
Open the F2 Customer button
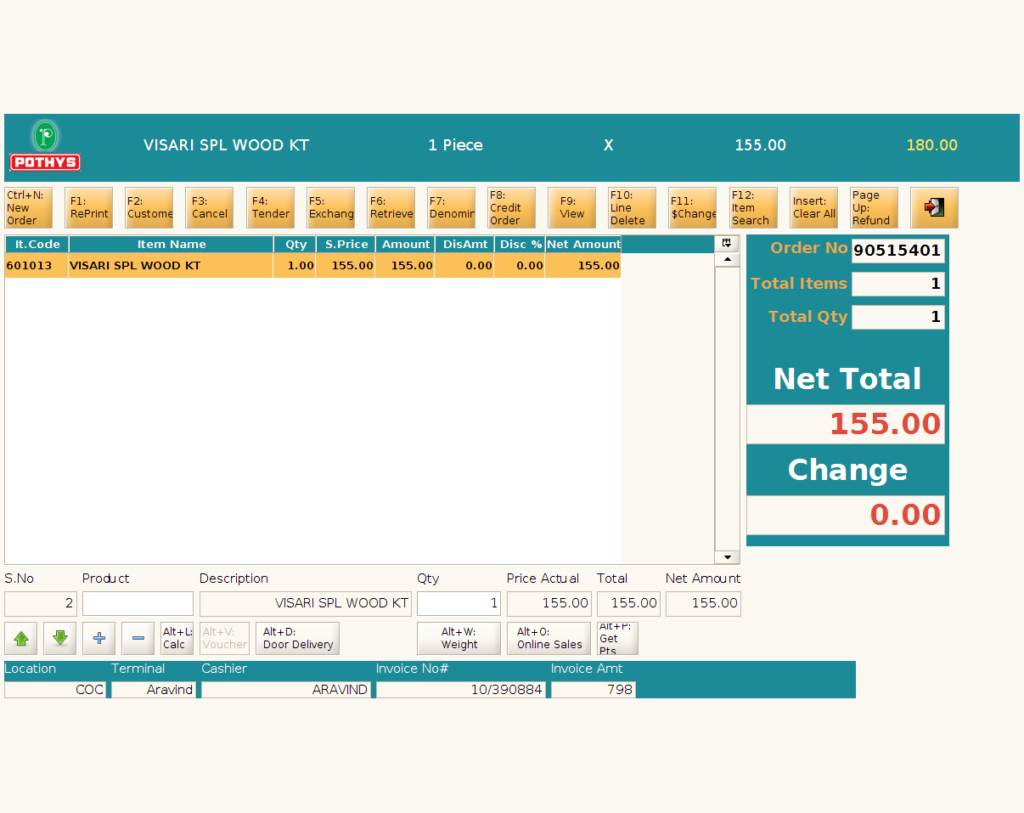(x=149, y=208)
